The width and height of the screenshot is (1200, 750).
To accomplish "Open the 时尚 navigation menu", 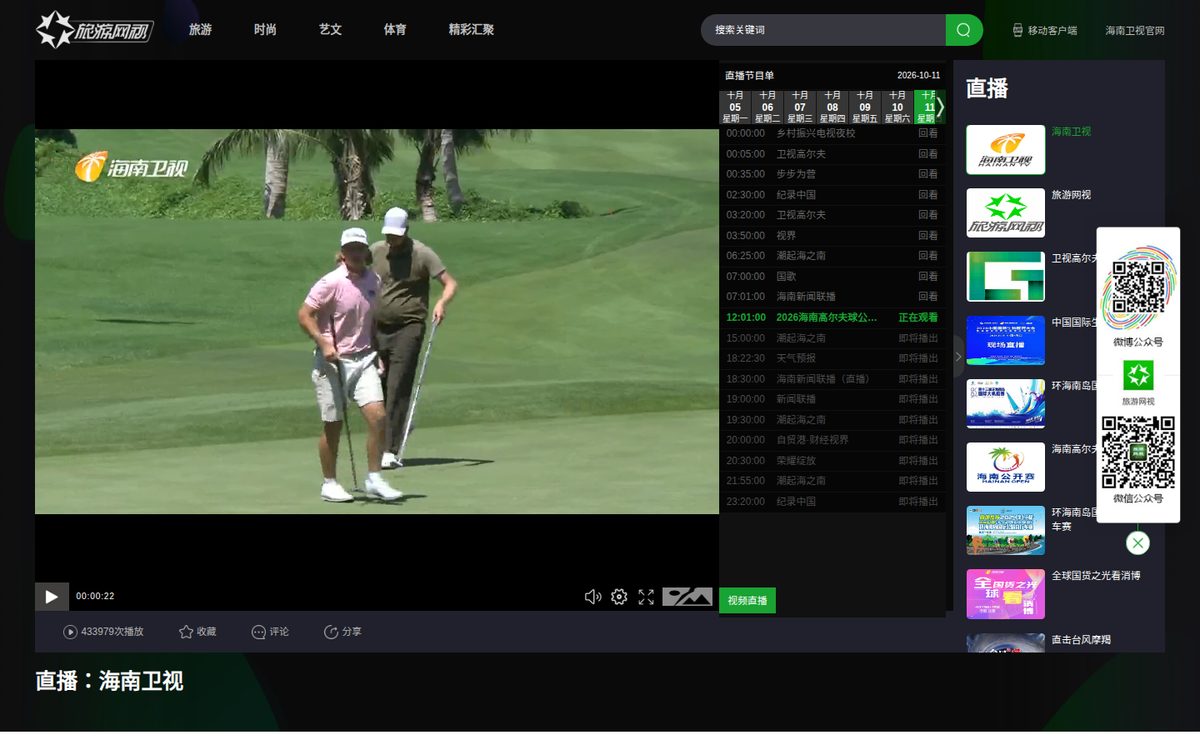I will [x=265, y=30].
